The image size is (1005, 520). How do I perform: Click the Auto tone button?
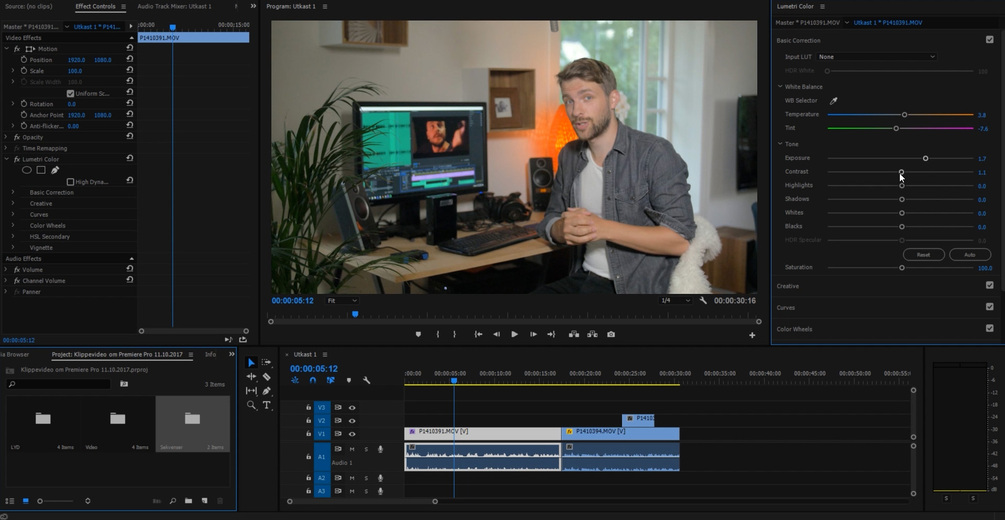970,255
